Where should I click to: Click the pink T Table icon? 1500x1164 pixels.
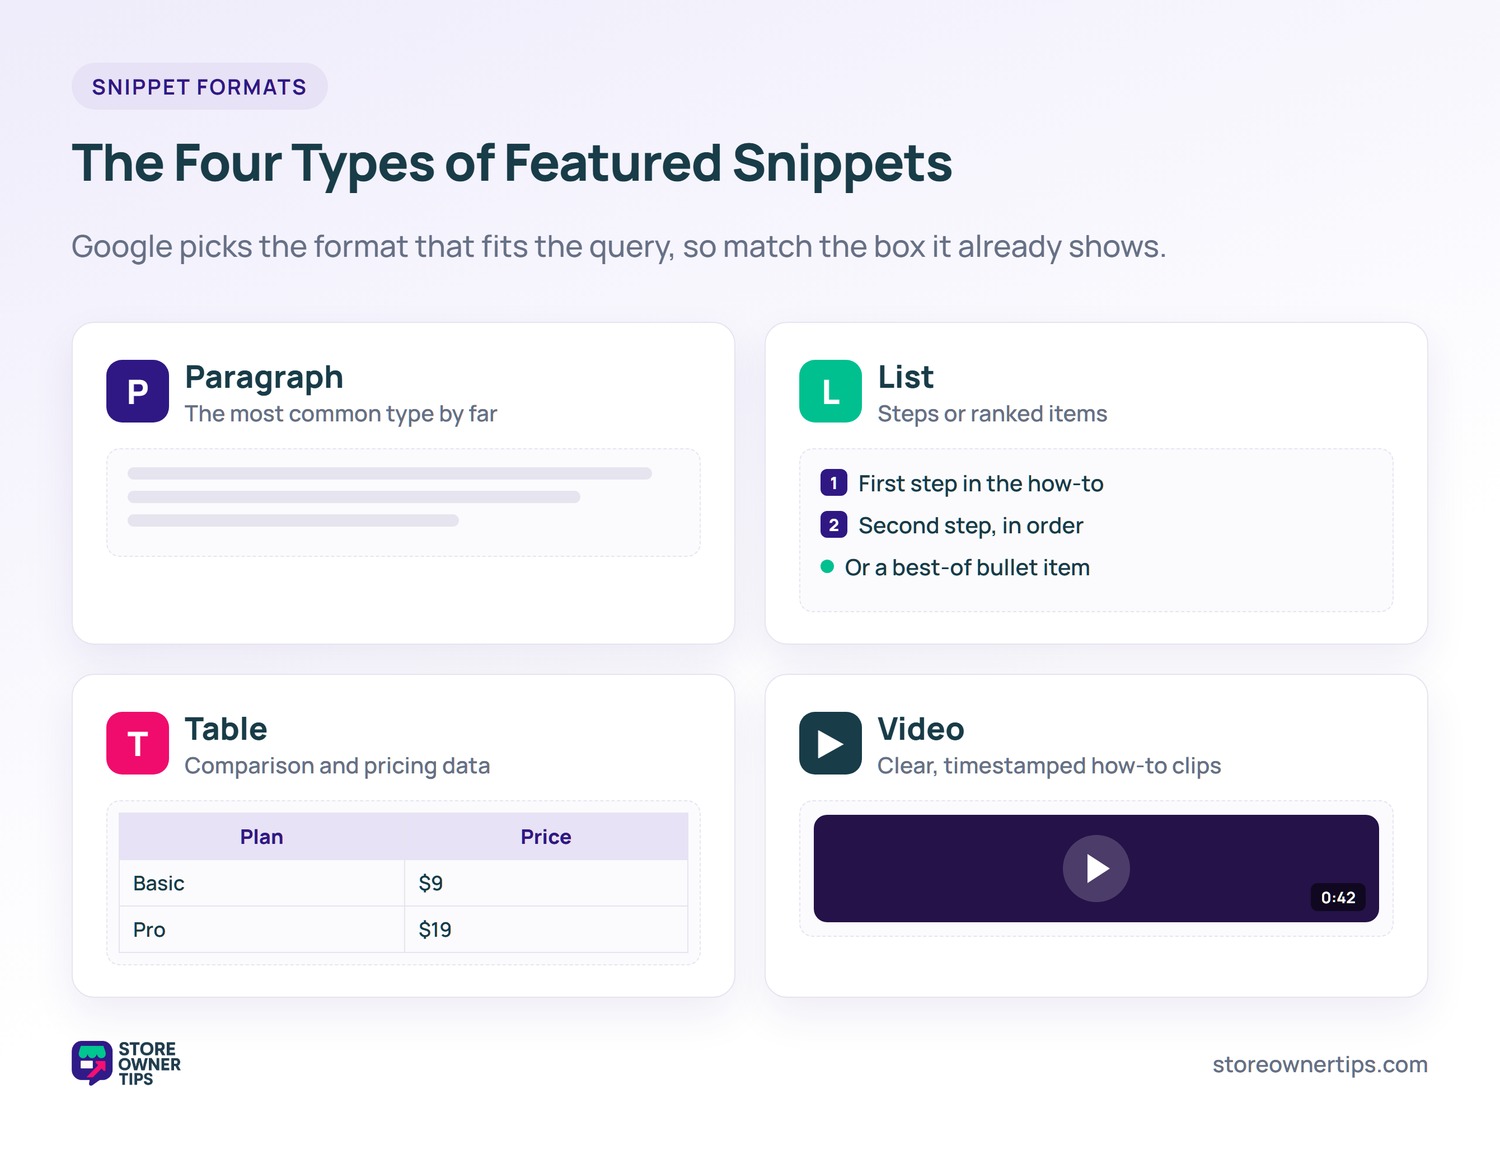pos(137,743)
